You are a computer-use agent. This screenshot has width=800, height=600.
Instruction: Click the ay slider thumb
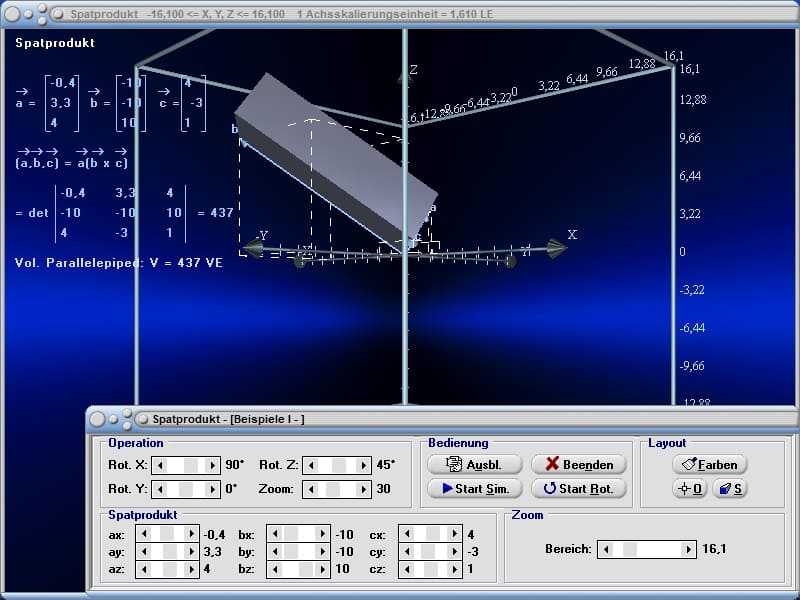170,552
